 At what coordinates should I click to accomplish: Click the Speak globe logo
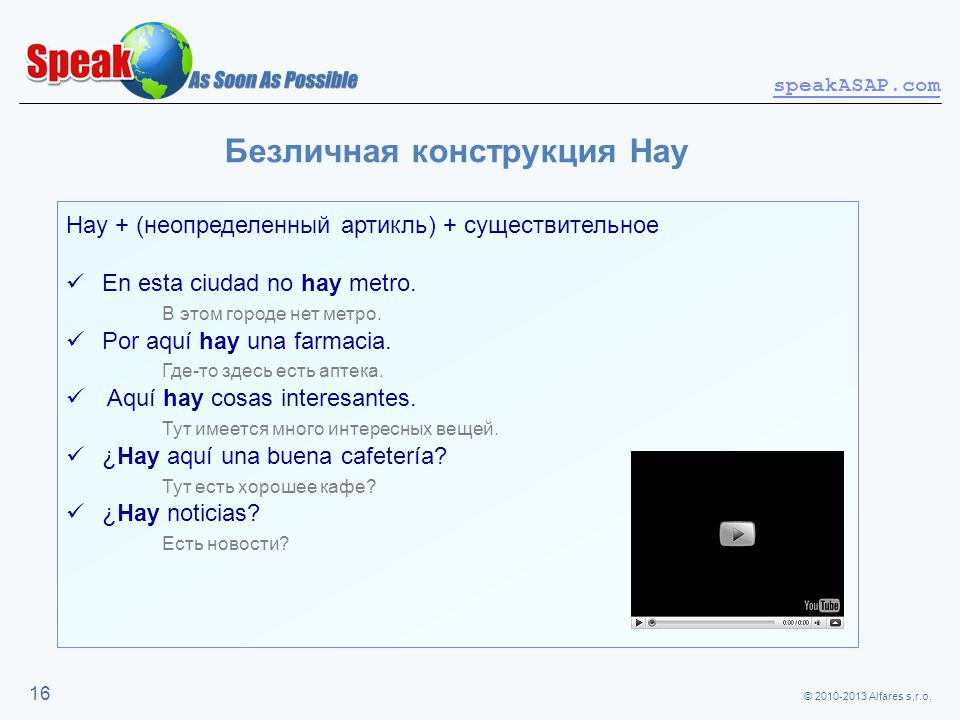click(109, 61)
